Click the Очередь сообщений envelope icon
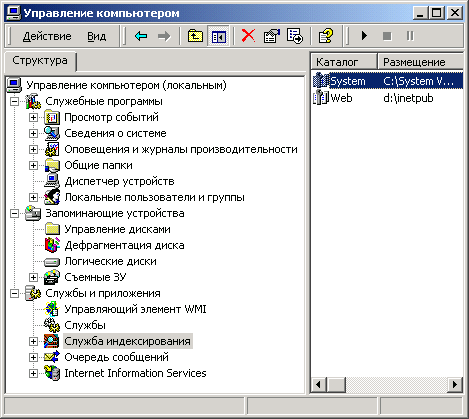 [x=52, y=357]
